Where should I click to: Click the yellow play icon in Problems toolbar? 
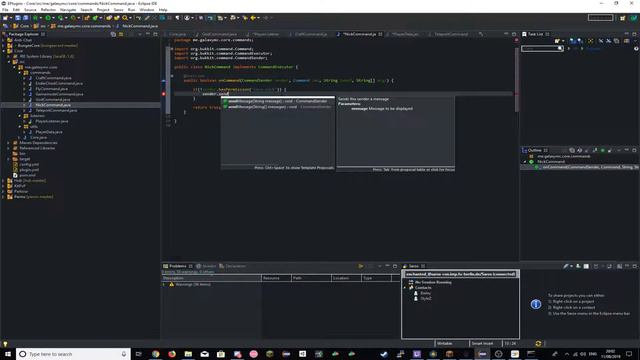(x=361, y=266)
